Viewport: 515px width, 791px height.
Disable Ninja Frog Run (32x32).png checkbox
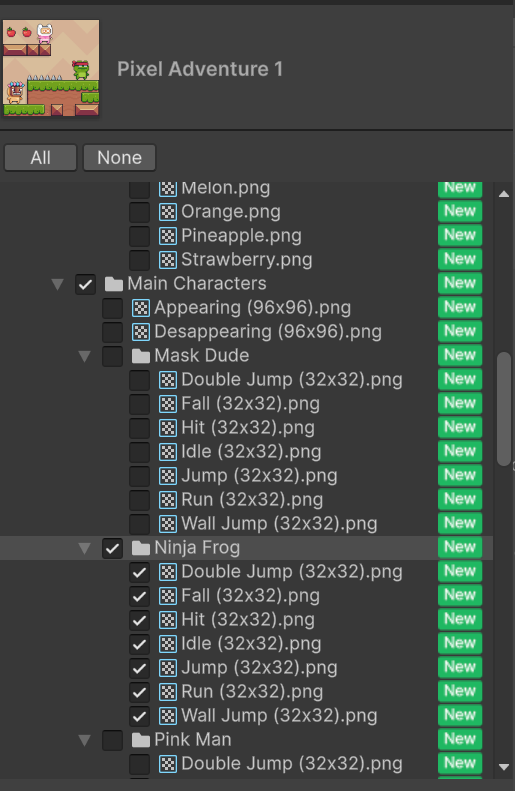pyautogui.click(x=139, y=692)
